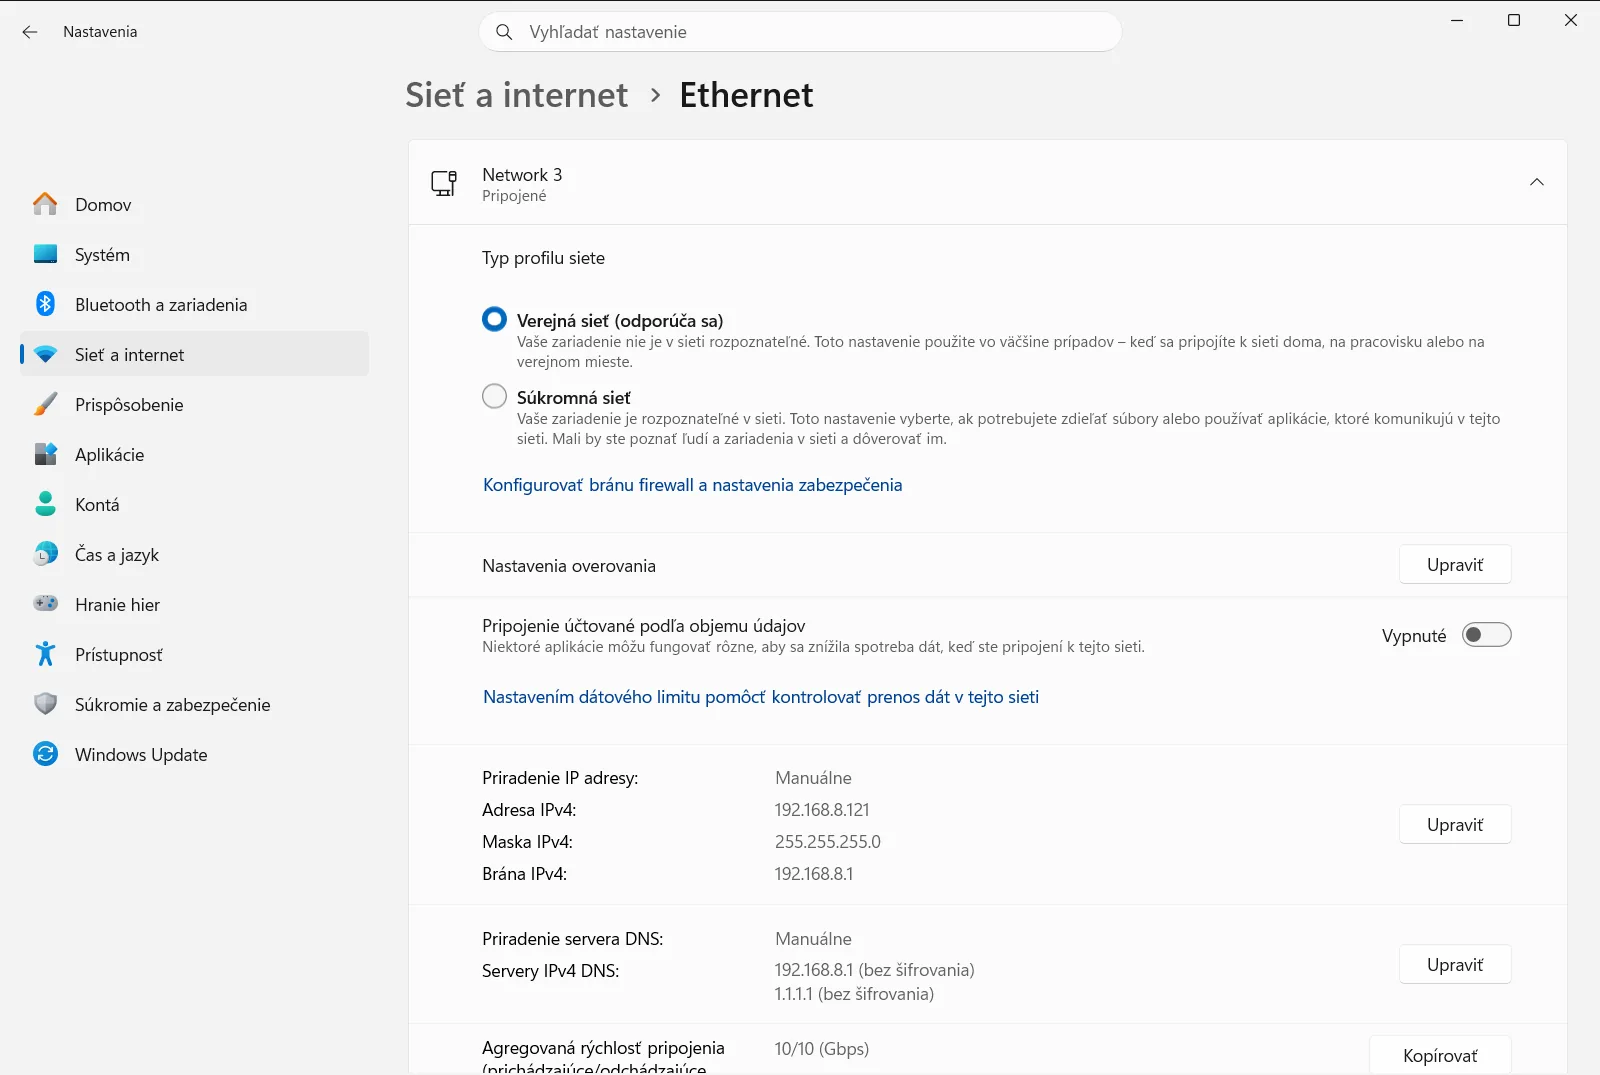Go to Kontá settings

tap(195, 504)
